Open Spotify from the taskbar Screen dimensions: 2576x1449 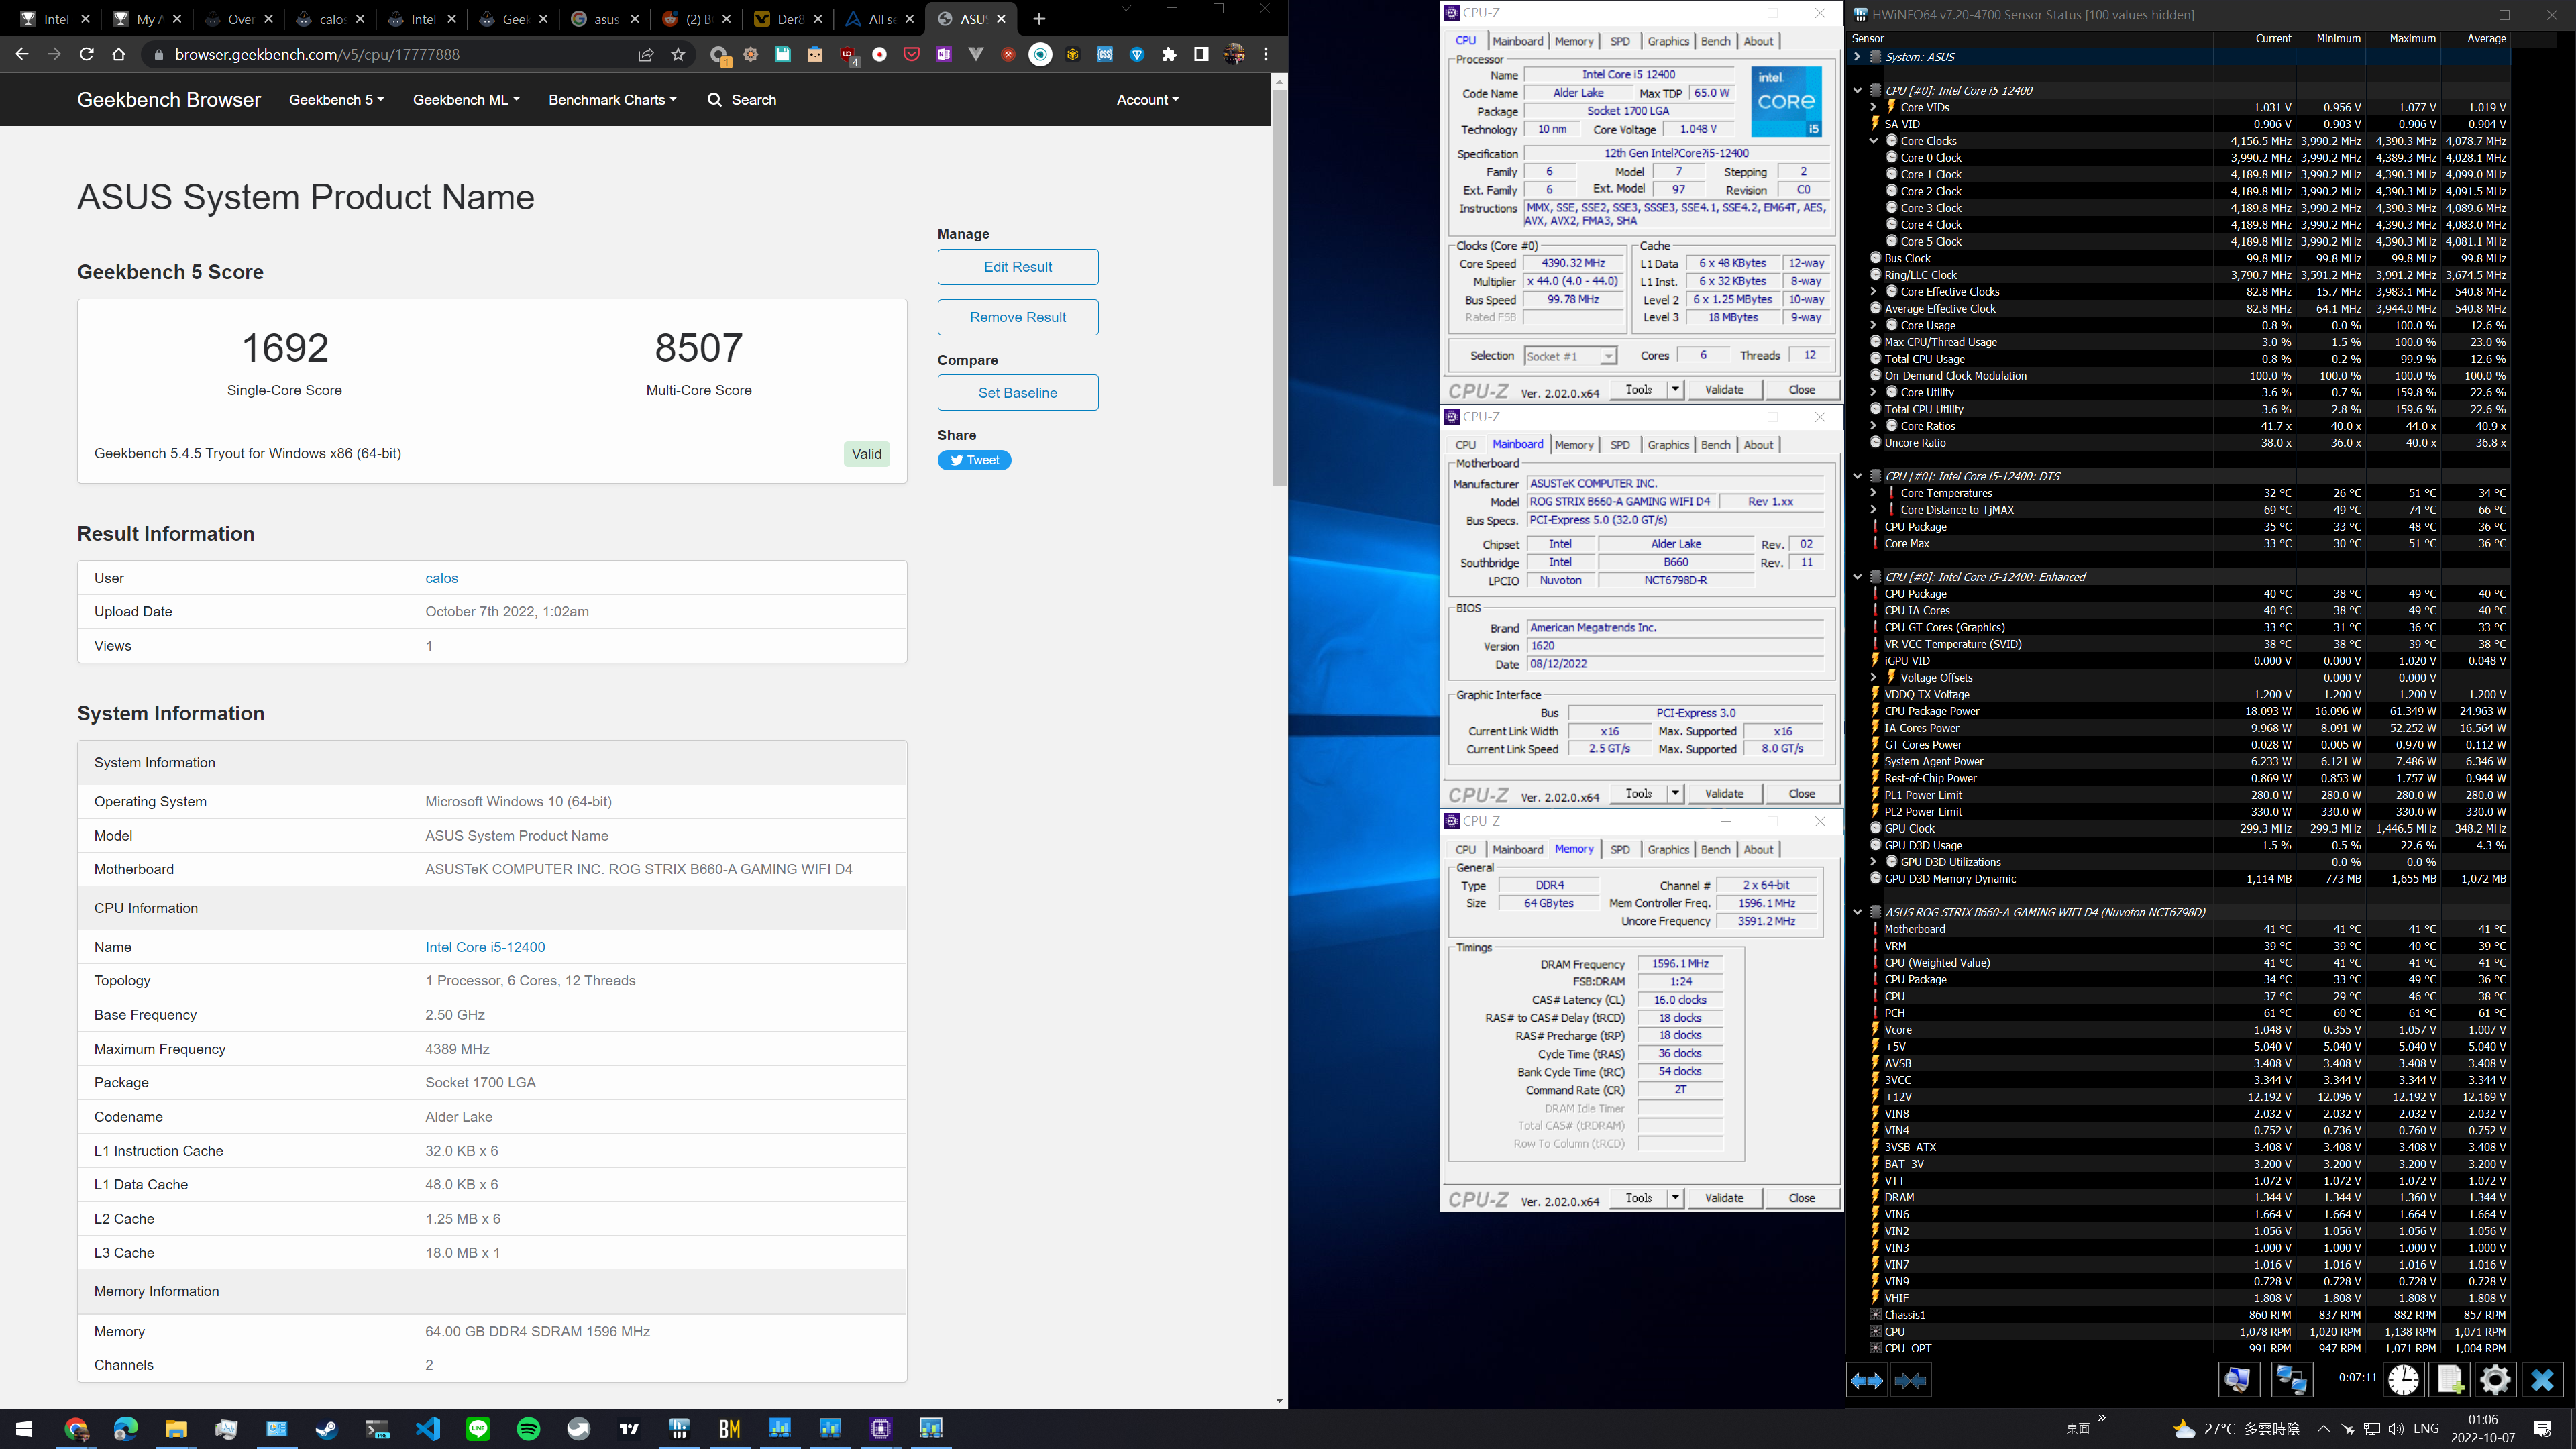tap(528, 1428)
